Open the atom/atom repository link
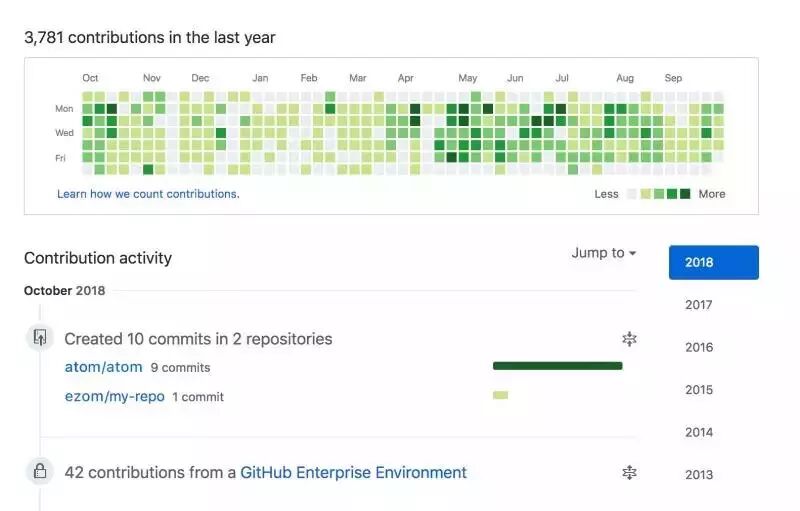This screenshot has height=511, width=800. [x=103, y=367]
